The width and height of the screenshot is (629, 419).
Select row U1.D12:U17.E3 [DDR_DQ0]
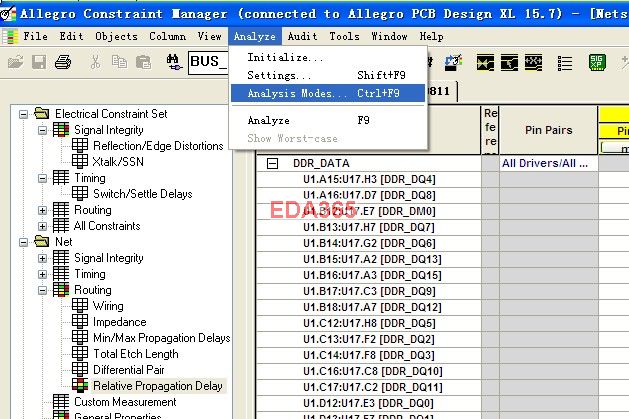pyautogui.click(x=368, y=403)
